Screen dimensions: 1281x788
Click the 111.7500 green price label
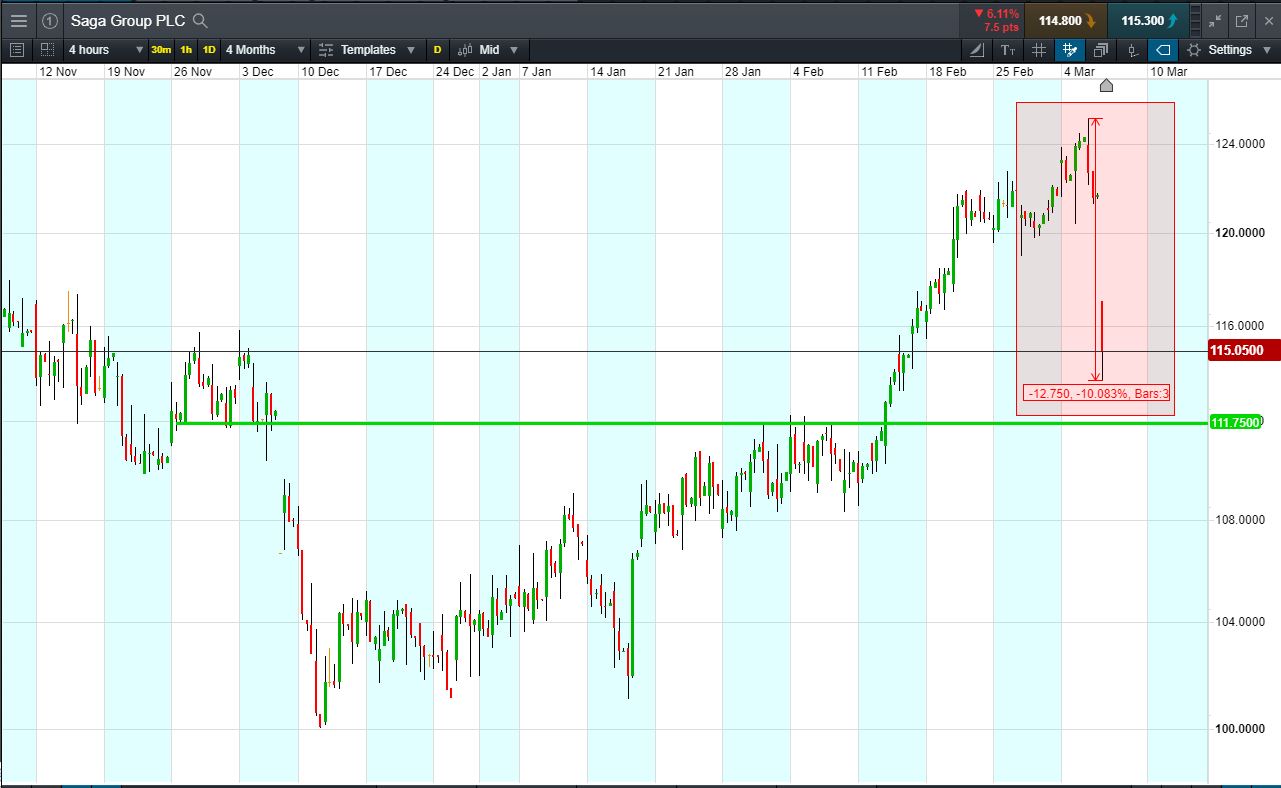[x=1237, y=423]
